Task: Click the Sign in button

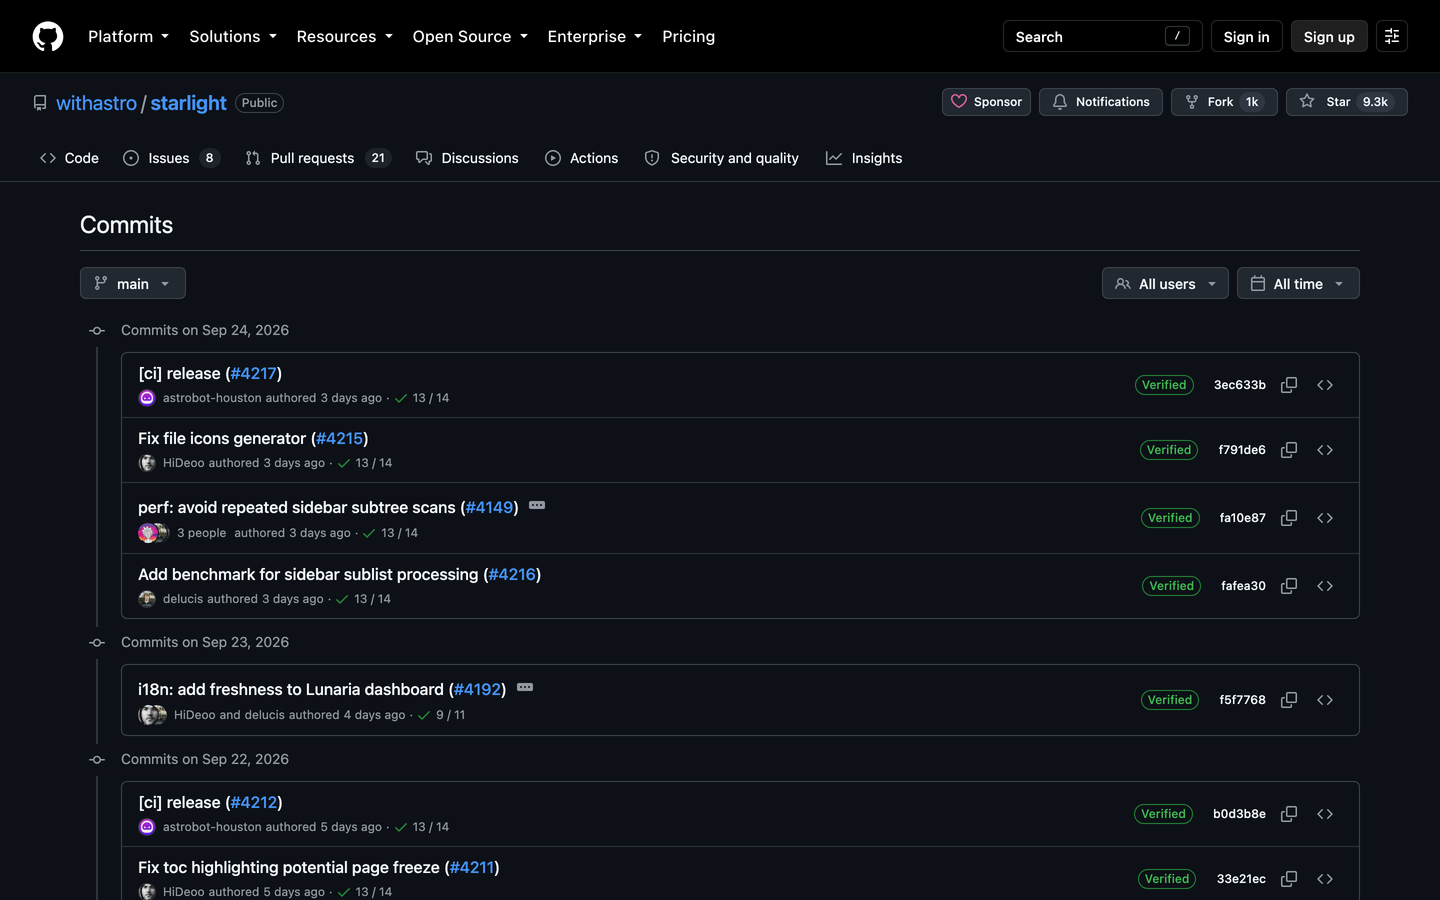Action: (1246, 36)
